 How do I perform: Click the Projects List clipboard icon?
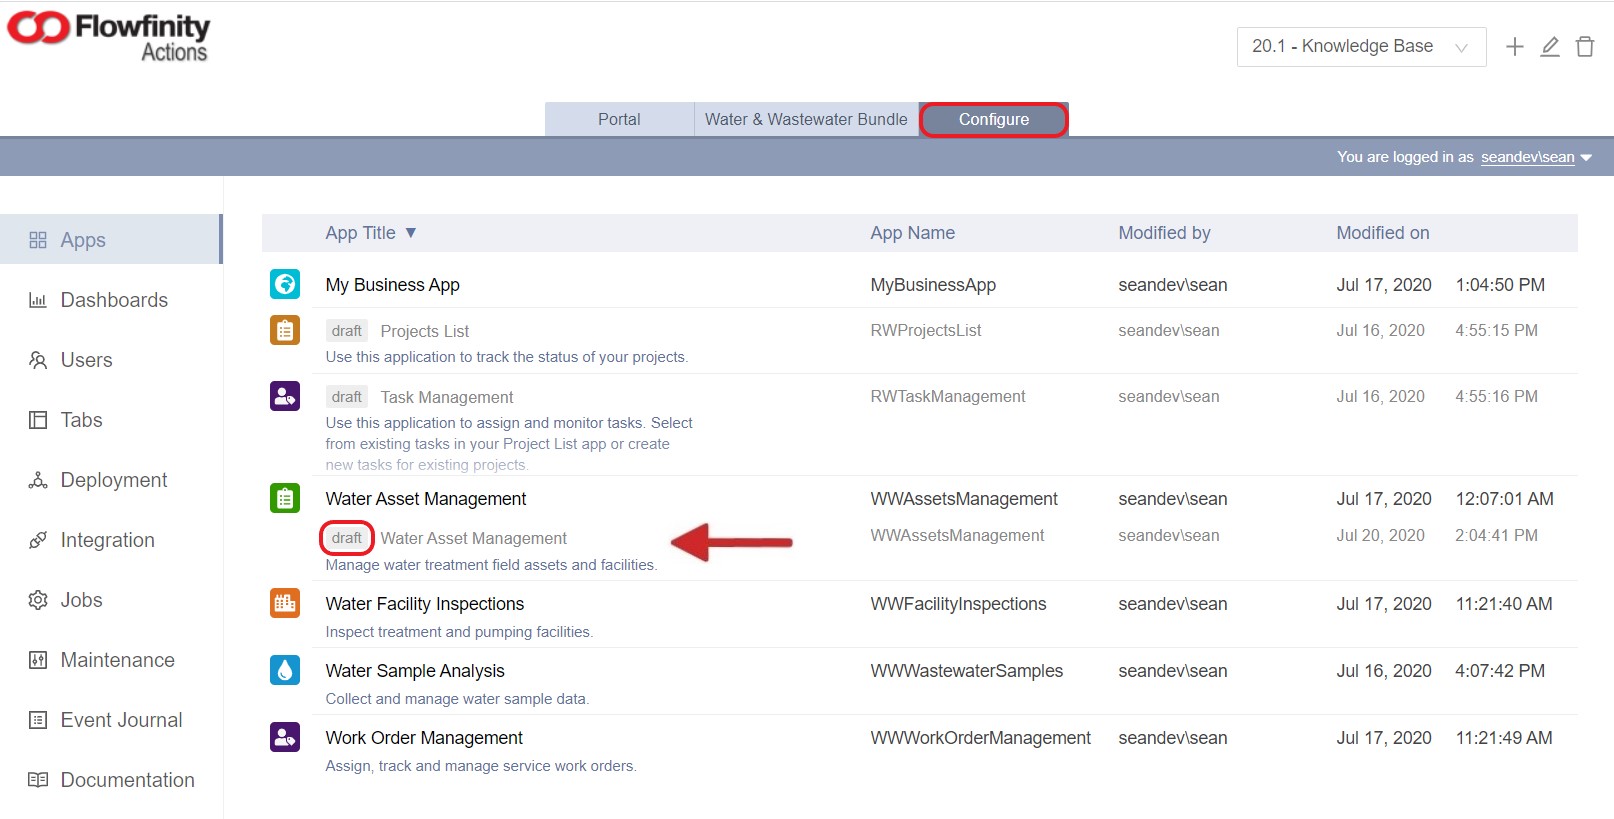[x=285, y=330]
